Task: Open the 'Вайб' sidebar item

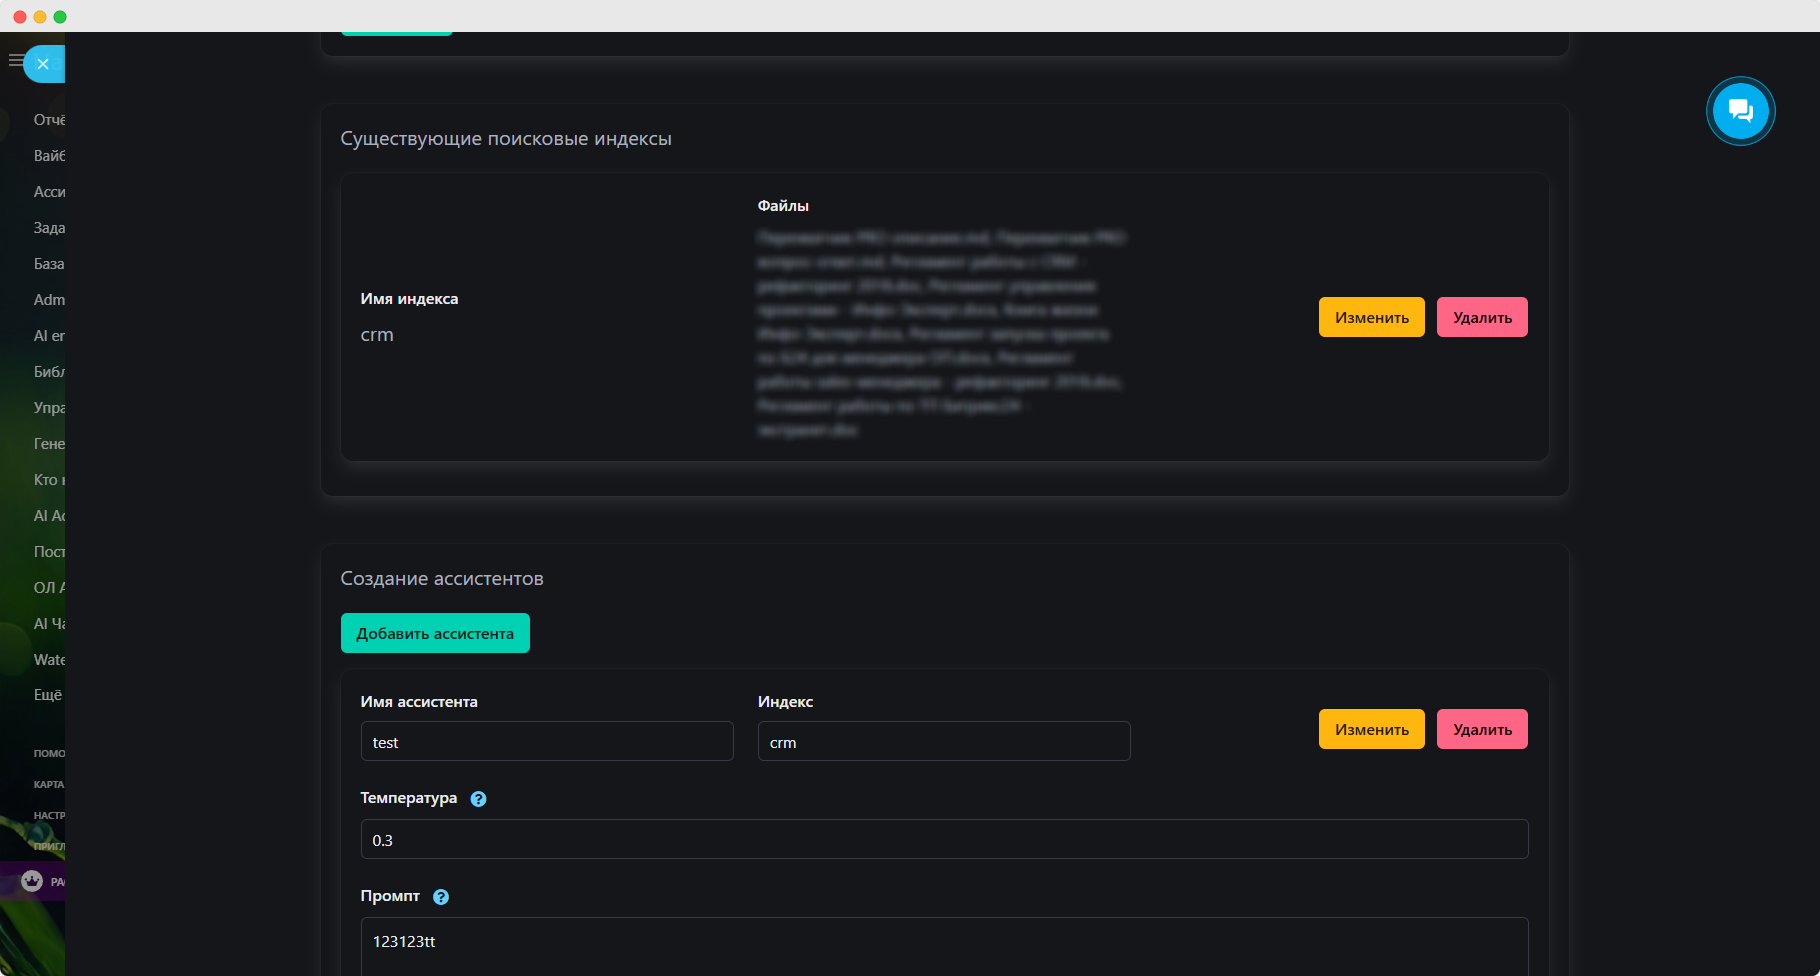Action: [49, 156]
